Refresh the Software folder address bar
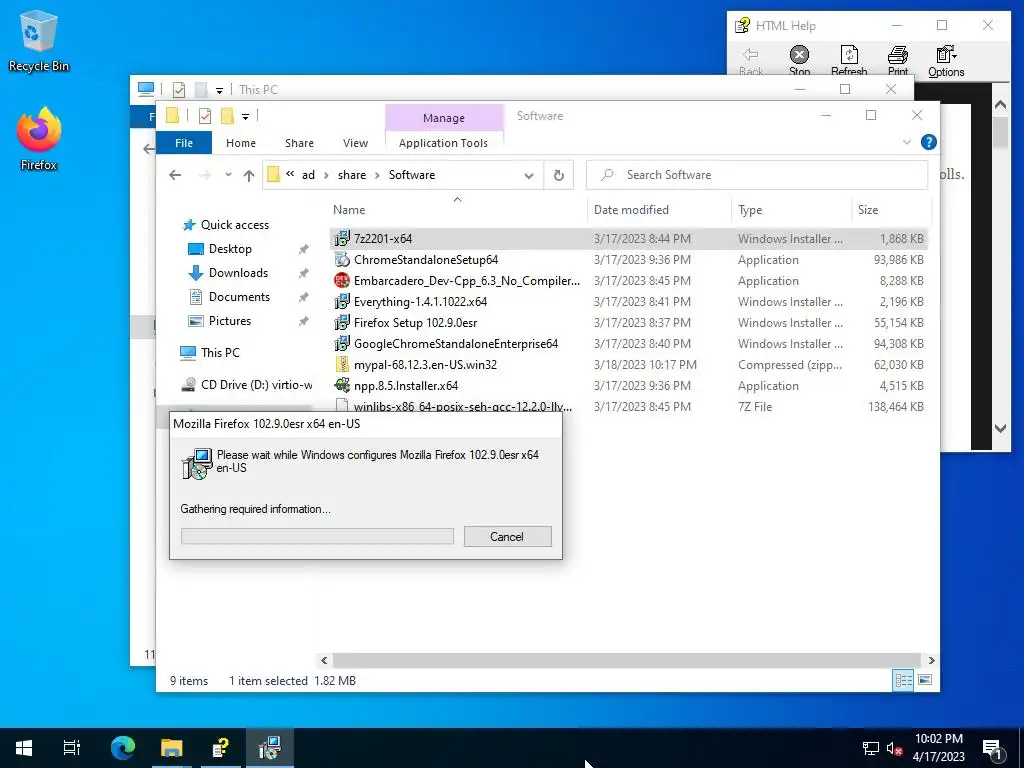 pyautogui.click(x=558, y=175)
